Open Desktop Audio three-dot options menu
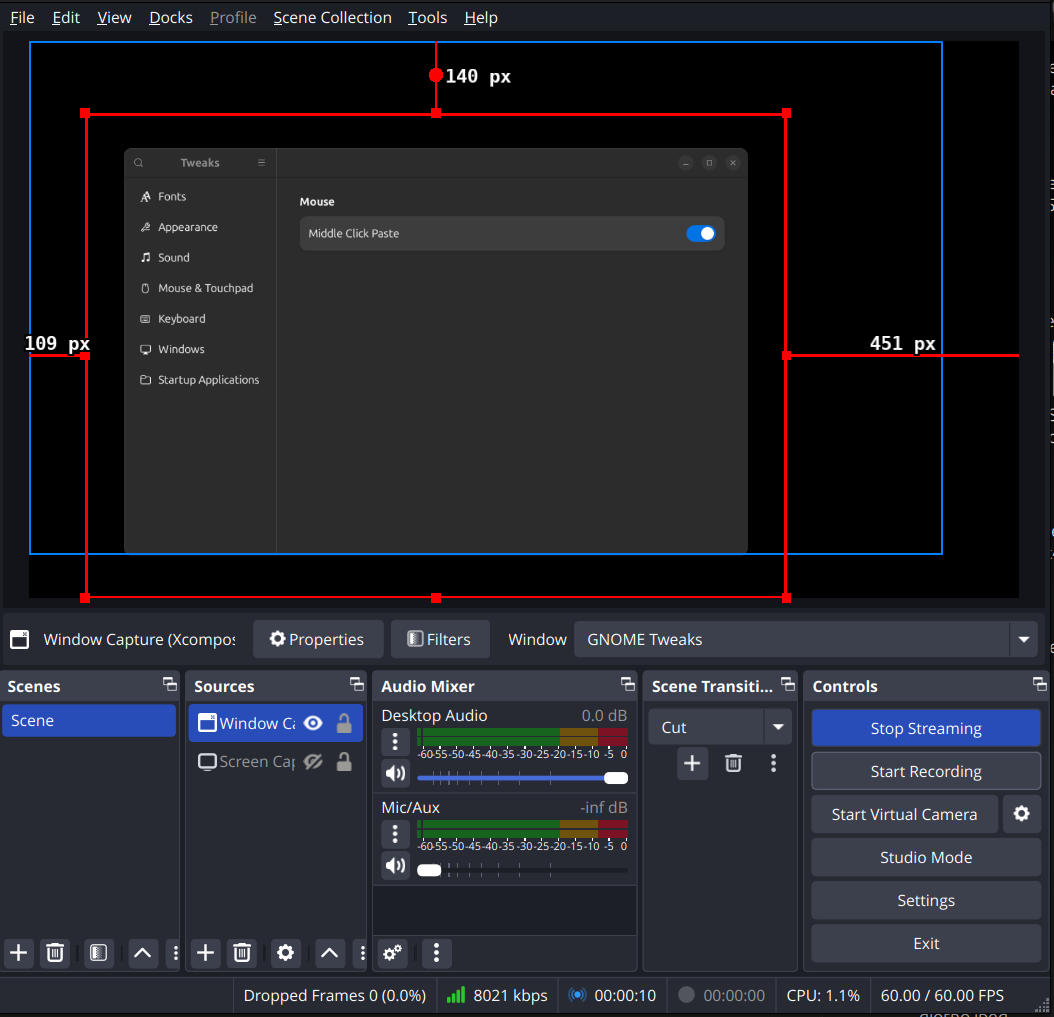Image resolution: width=1054 pixels, height=1017 pixels. [x=395, y=742]
